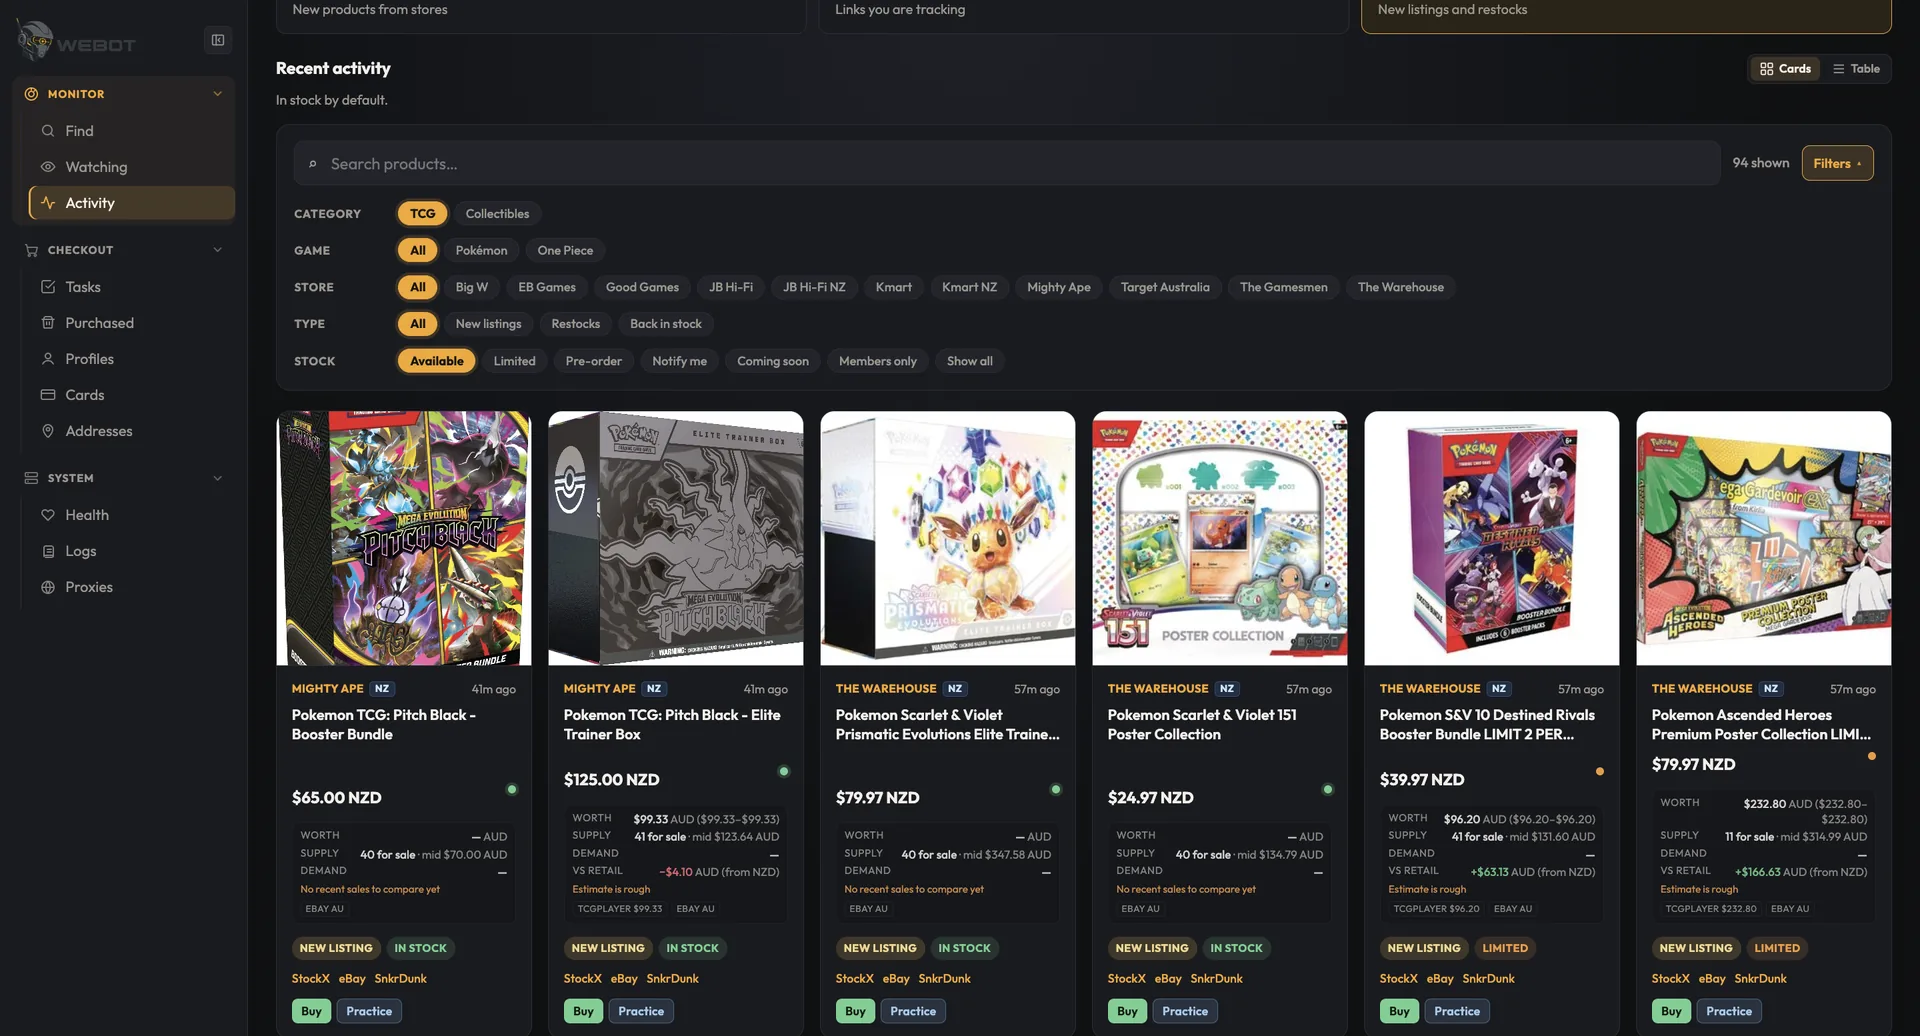
Task: Click the Monitor section target icon
Action: coord(31,94)
